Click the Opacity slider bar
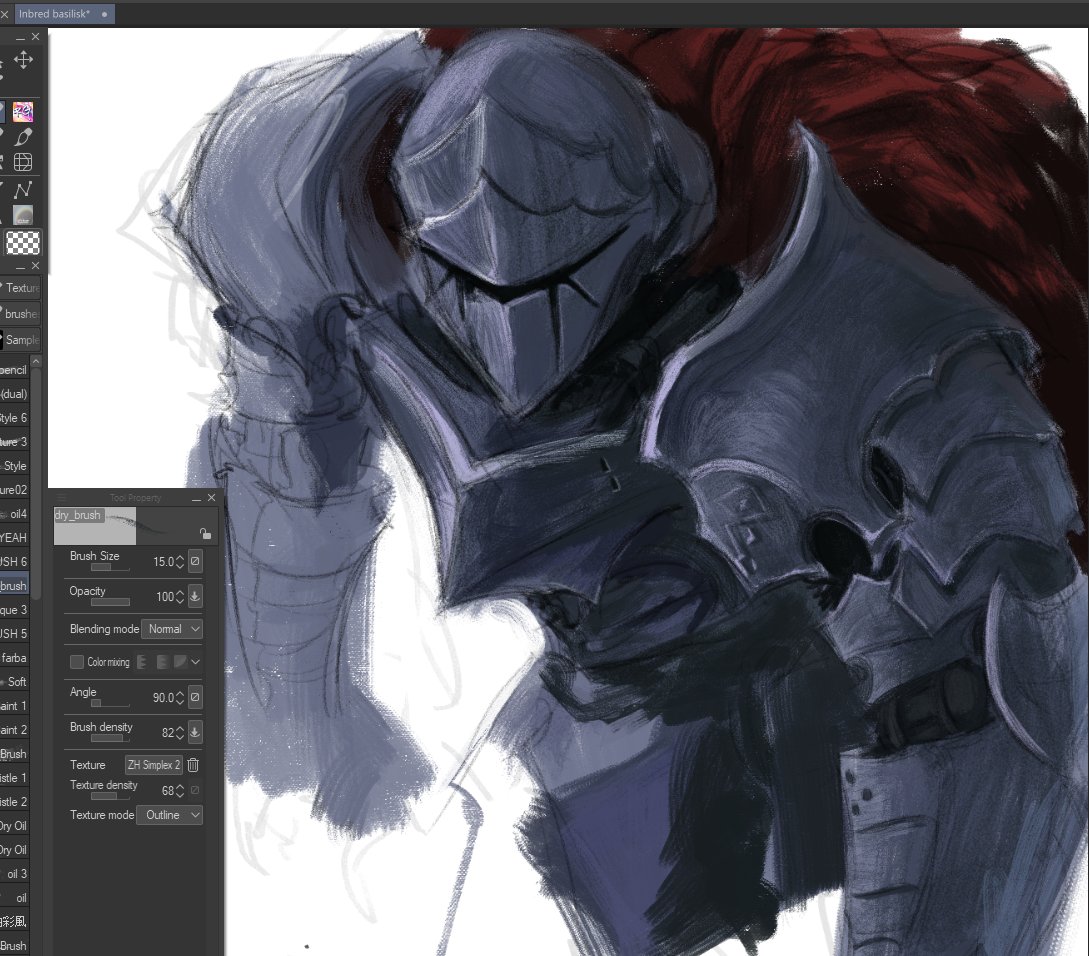 point(110,602)
